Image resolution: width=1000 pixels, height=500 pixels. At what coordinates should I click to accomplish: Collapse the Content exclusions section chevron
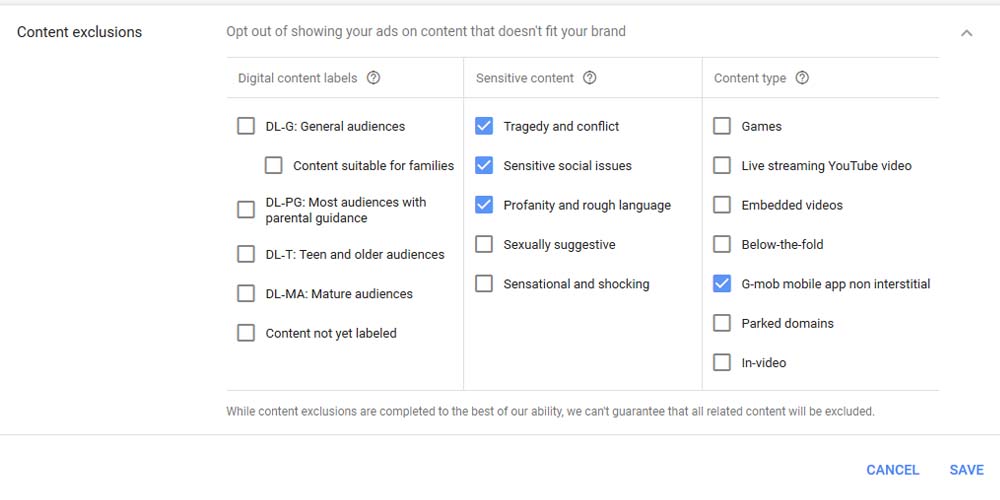[x=966, y=33]
